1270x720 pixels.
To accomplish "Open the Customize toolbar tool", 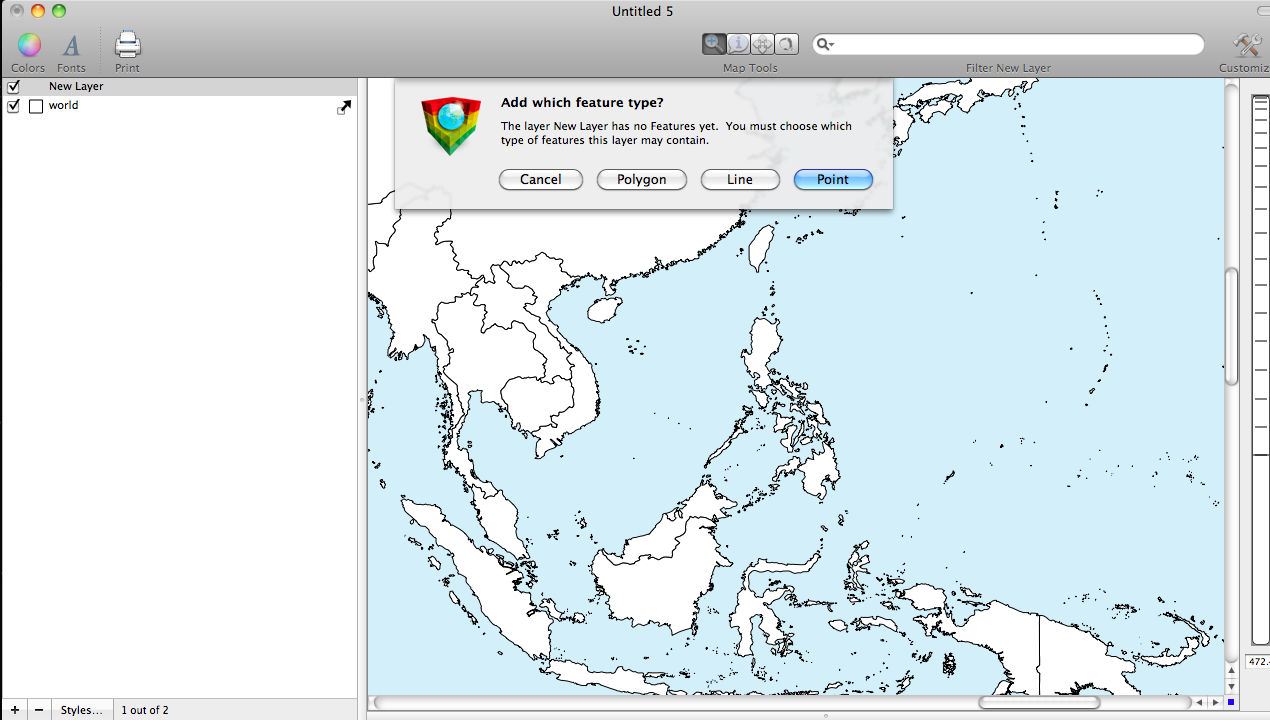I will pos(1246,45).
